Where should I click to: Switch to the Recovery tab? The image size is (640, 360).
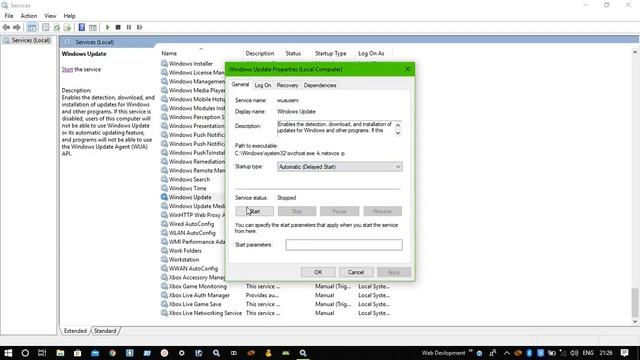click(287, 85)
